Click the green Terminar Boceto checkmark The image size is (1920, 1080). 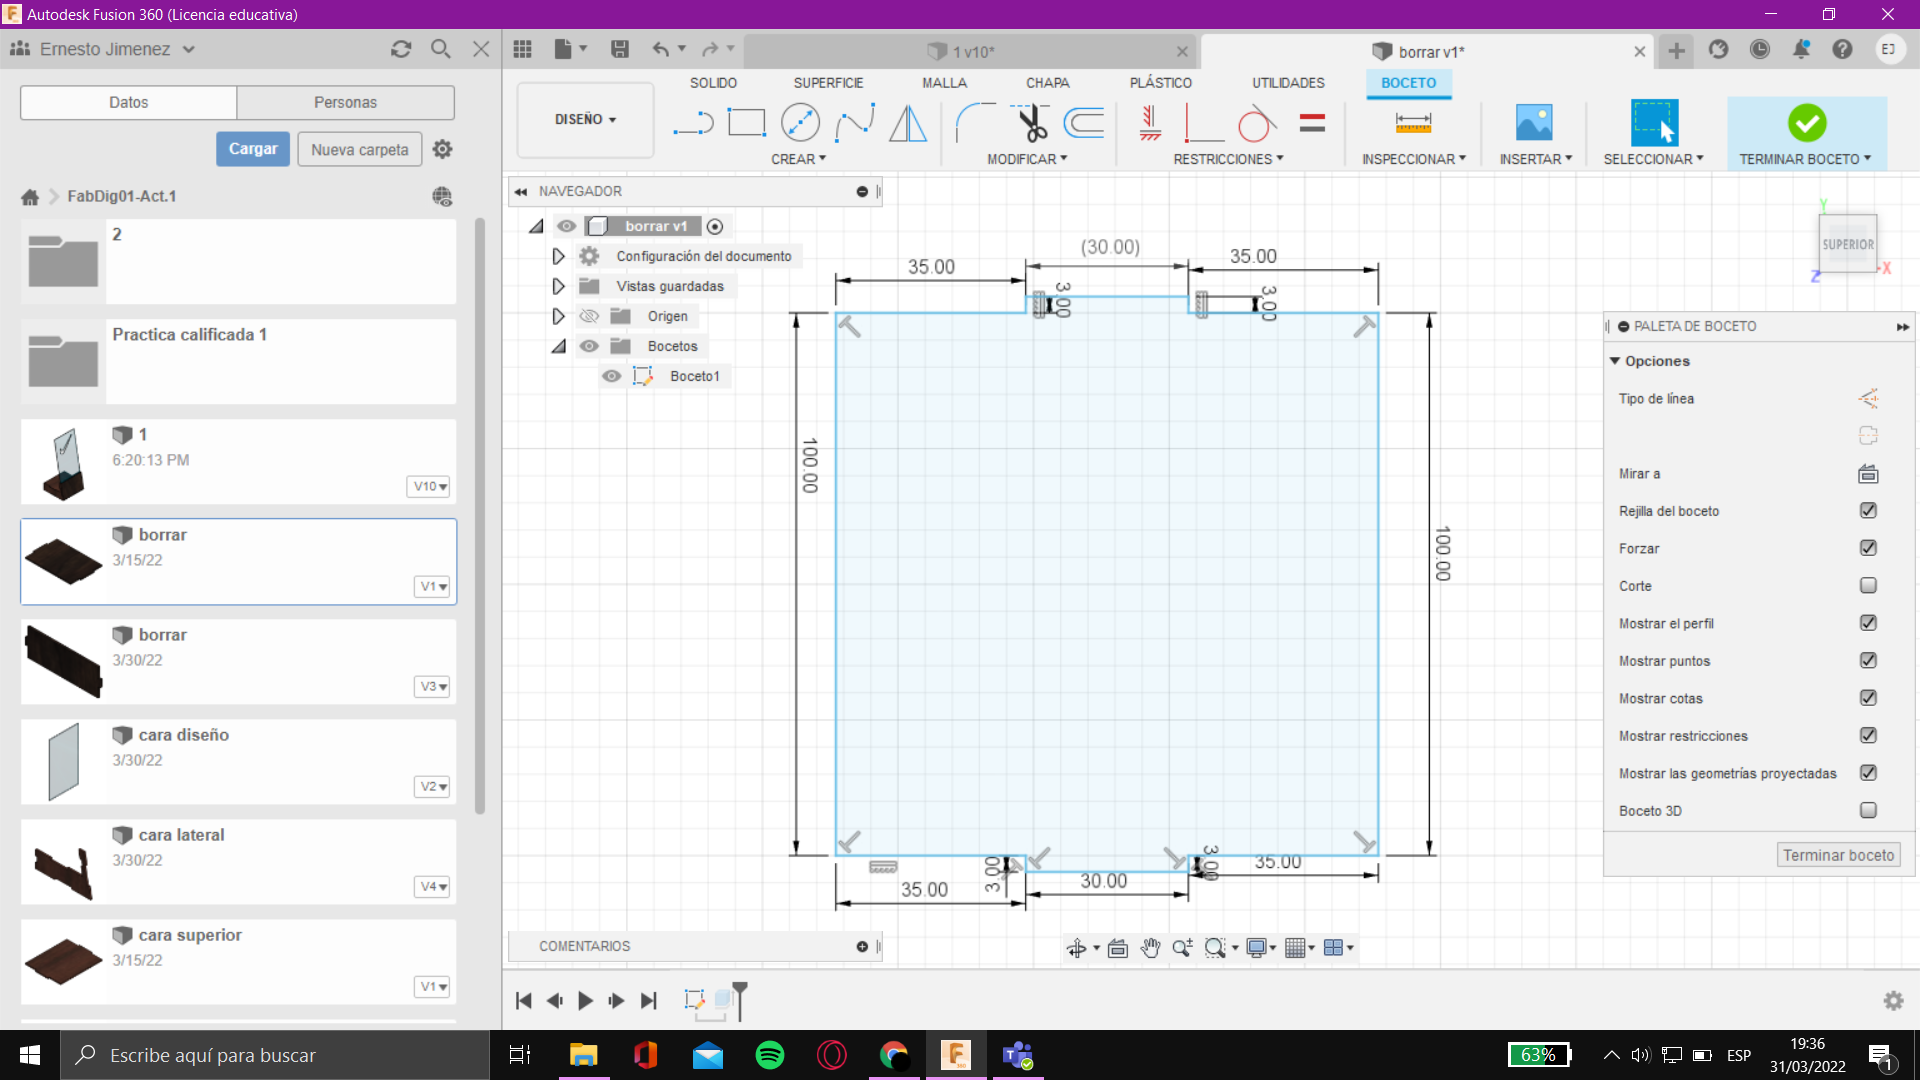point(1807,123)
